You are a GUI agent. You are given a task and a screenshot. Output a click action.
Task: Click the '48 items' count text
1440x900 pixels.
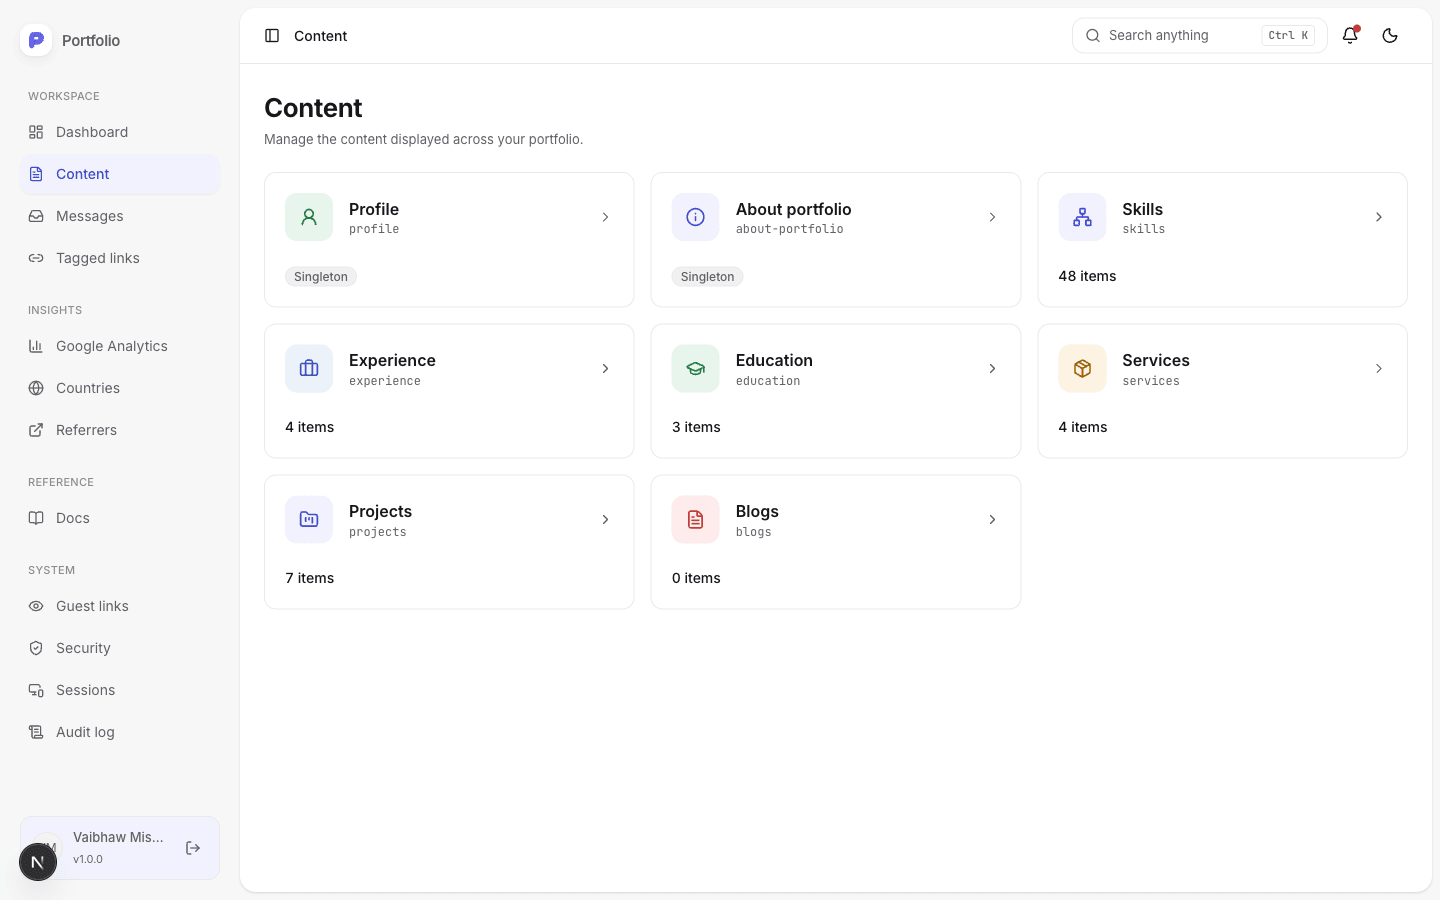coord(1087,276)
